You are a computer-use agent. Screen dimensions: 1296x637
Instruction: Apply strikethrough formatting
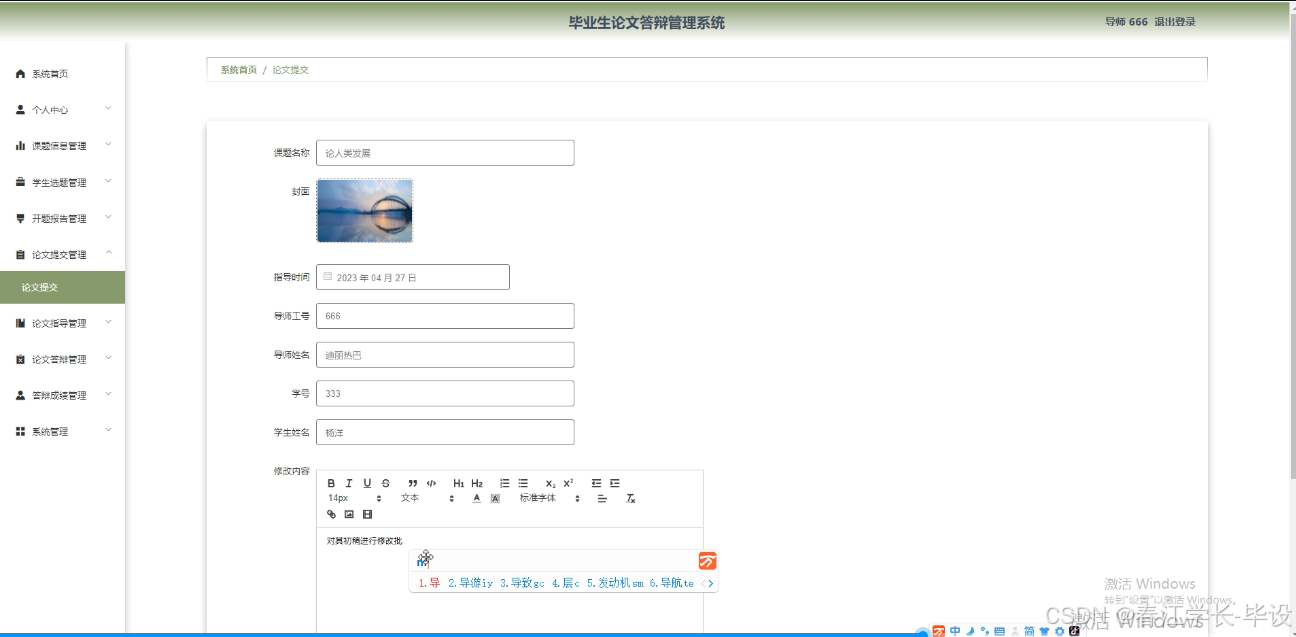(x=385, y=483)
